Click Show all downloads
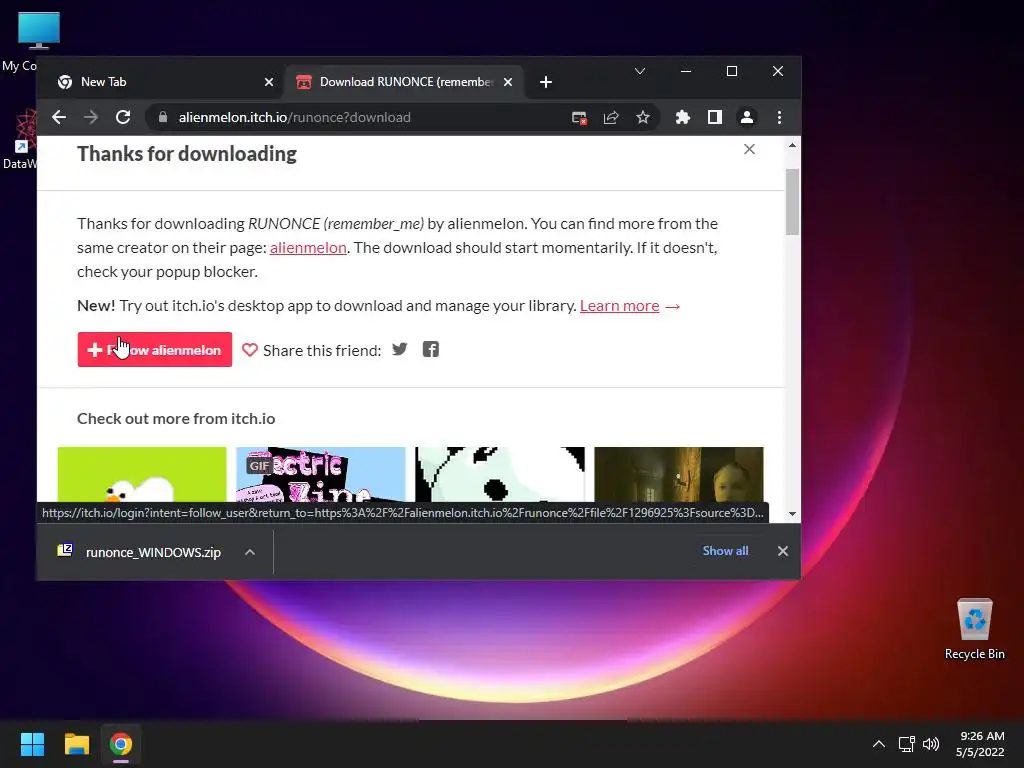 pyautogui.click(x=725, y=551)
